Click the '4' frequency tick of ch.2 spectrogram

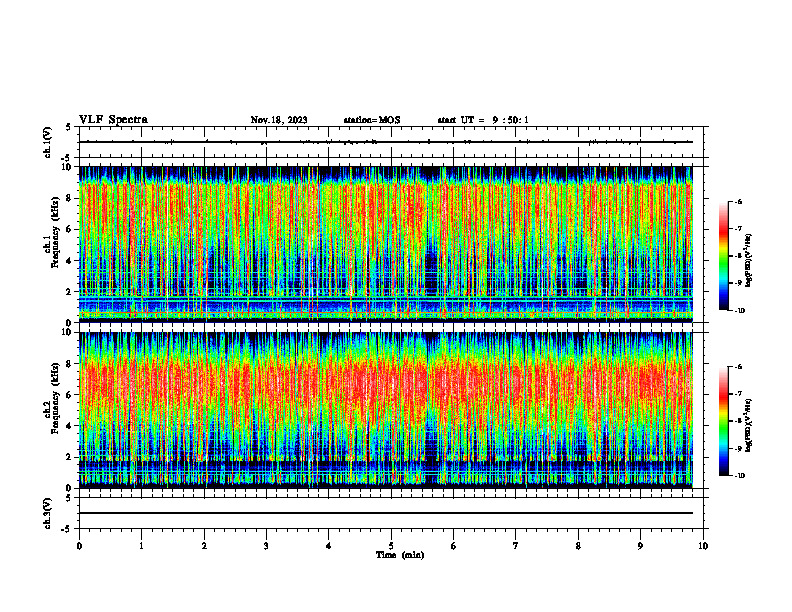[70, 426]
